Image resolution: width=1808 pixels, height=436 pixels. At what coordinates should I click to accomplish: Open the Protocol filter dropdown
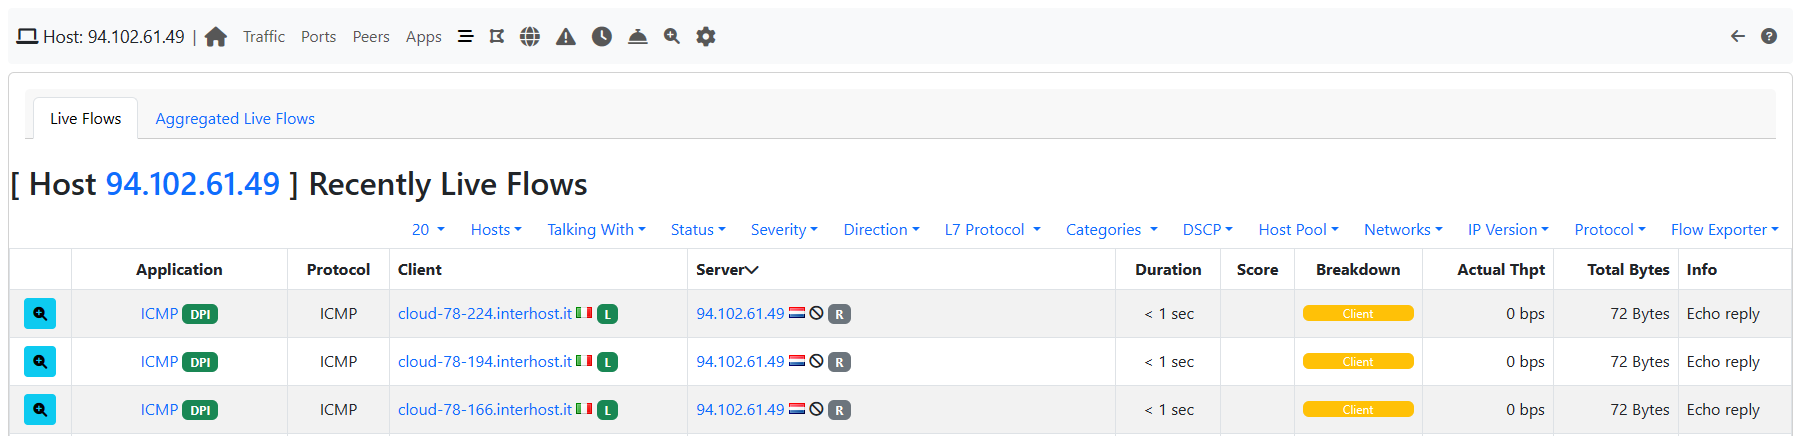(1609, 229)
